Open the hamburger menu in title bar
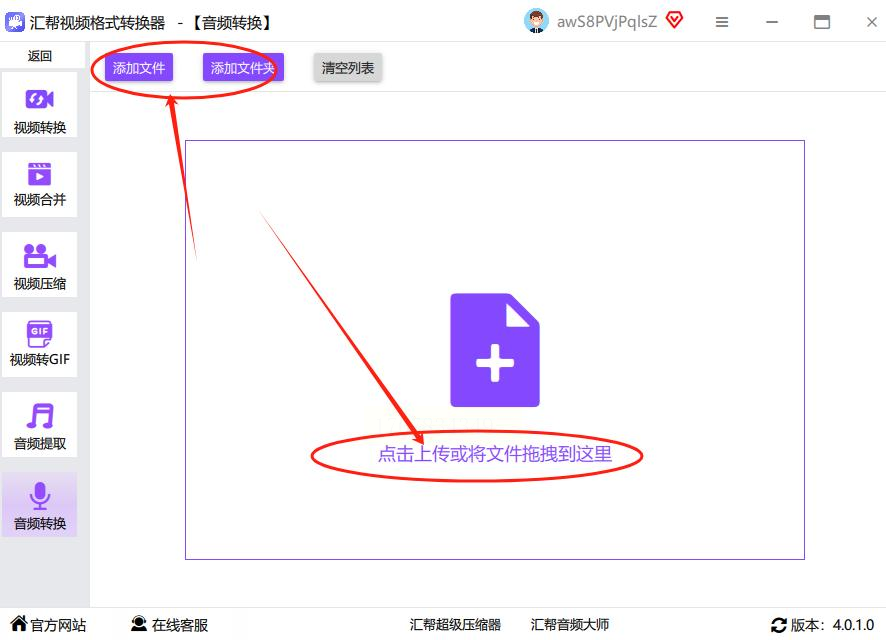Viewport: 886px width, 640px height. pyautogui.click(x=722, y=22)
